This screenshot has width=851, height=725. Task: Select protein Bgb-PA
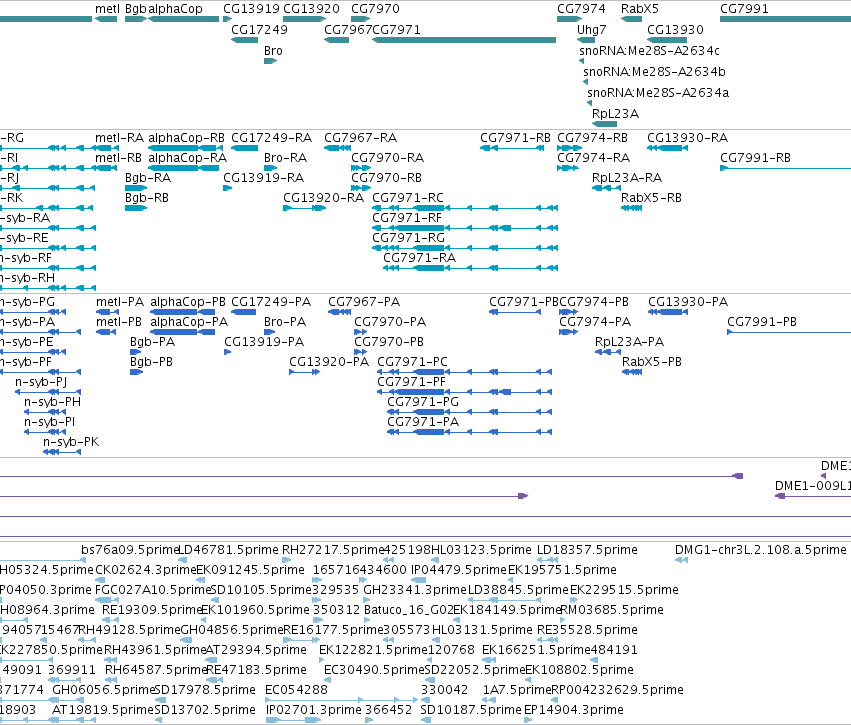coord(136,352)
